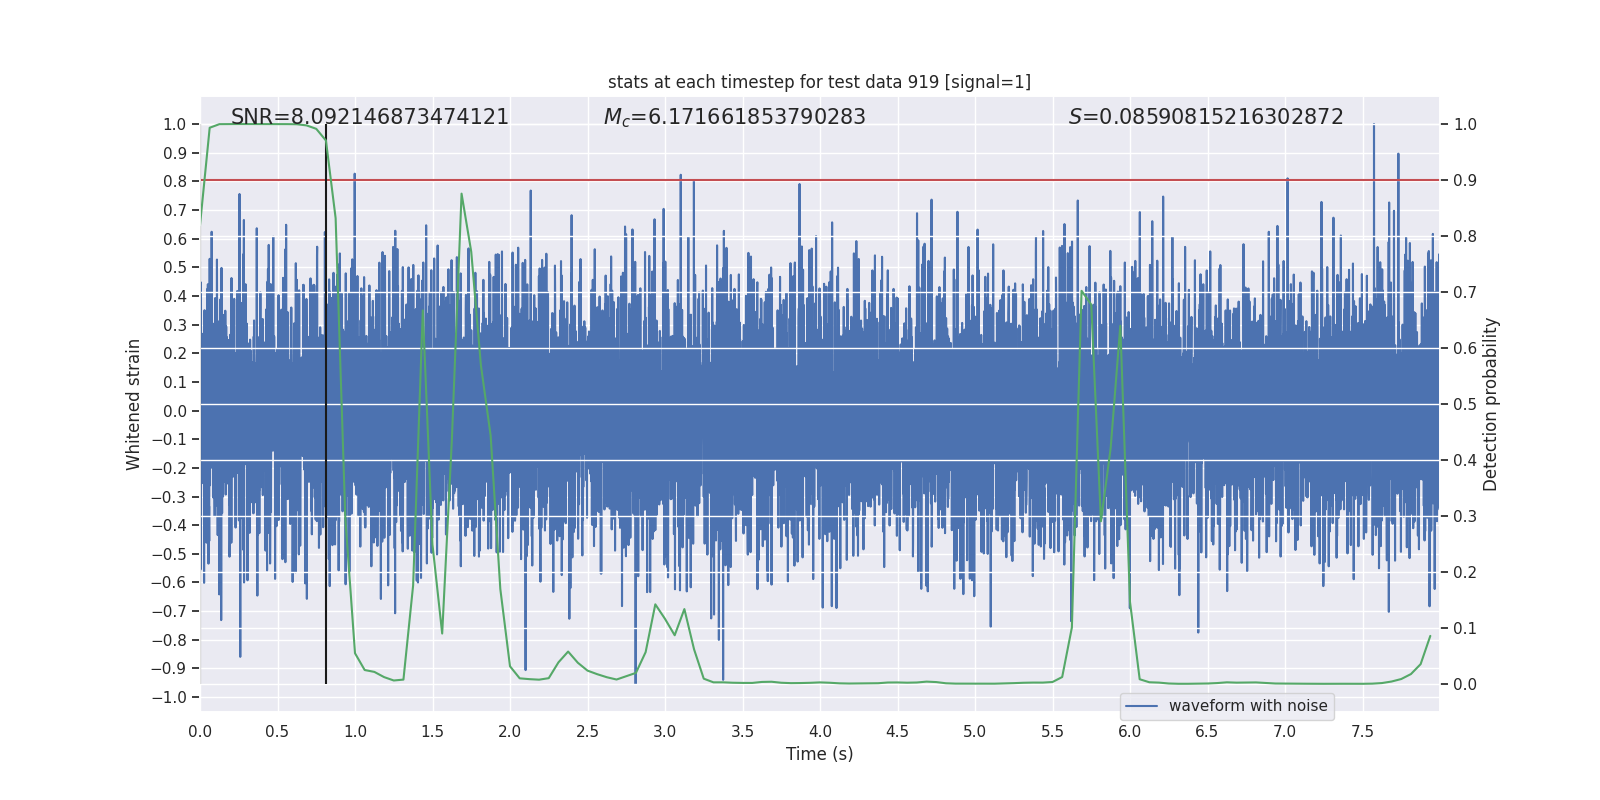Image resolution: width=1600 pixels, height=800 pixels.
Task: Click the right axis tick label 0.7
Action: pyautogui.click(x=1465, y=293)
